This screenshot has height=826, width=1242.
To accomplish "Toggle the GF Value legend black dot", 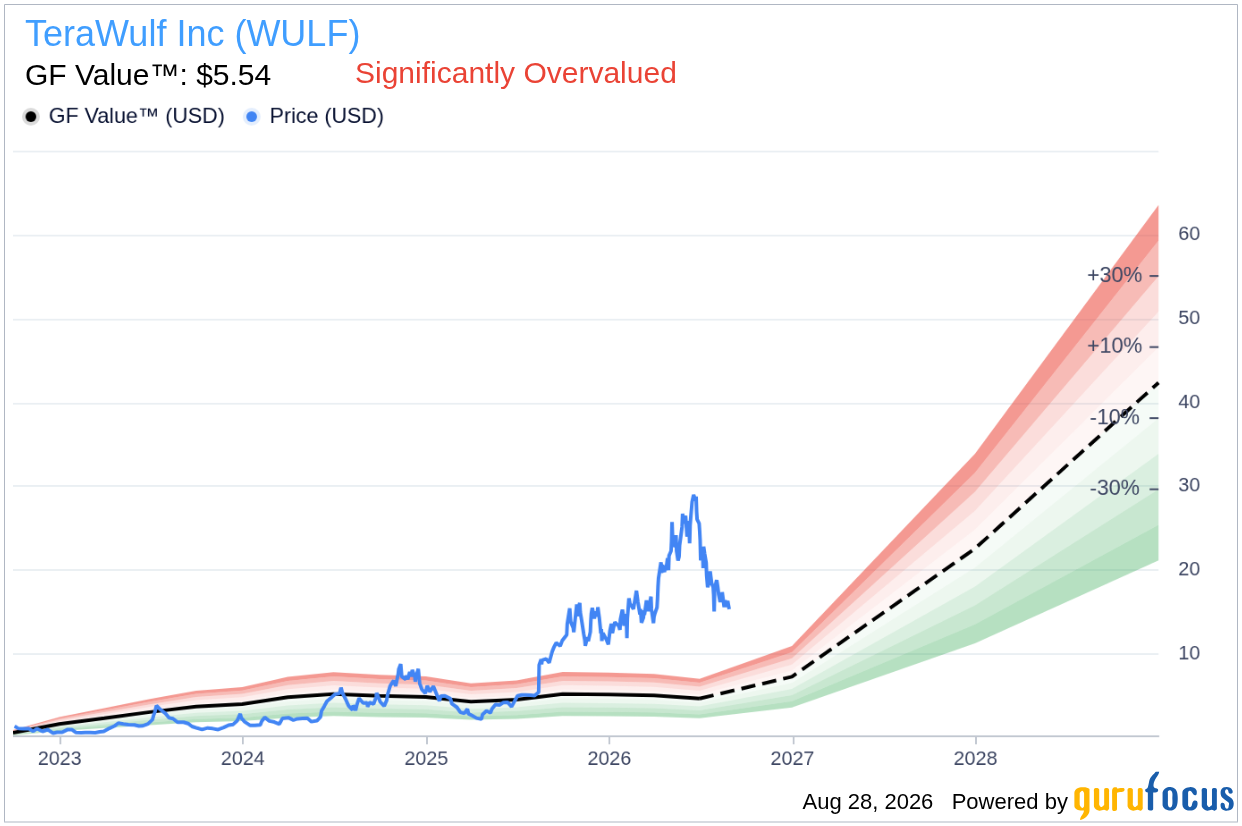I will coord(31,117).
